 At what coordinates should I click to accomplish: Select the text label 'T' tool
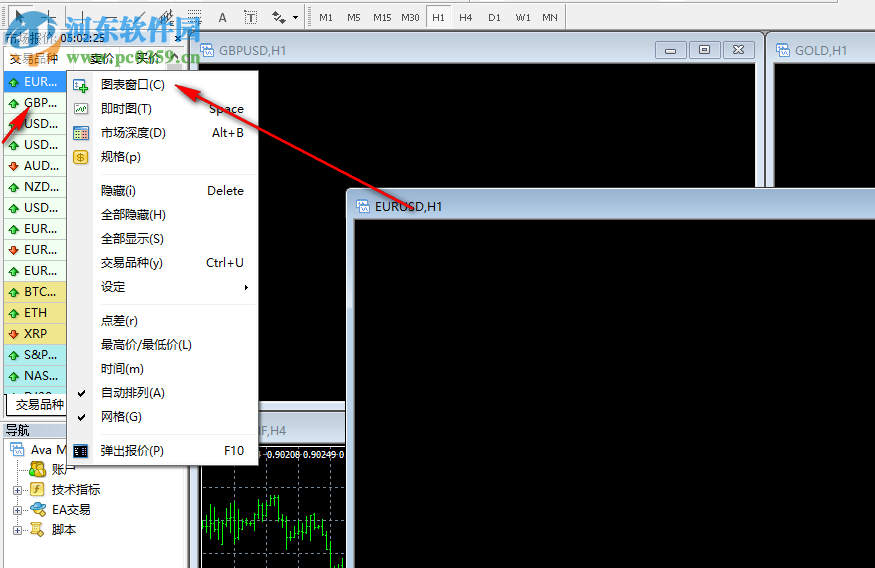click(x=251, y=17)
